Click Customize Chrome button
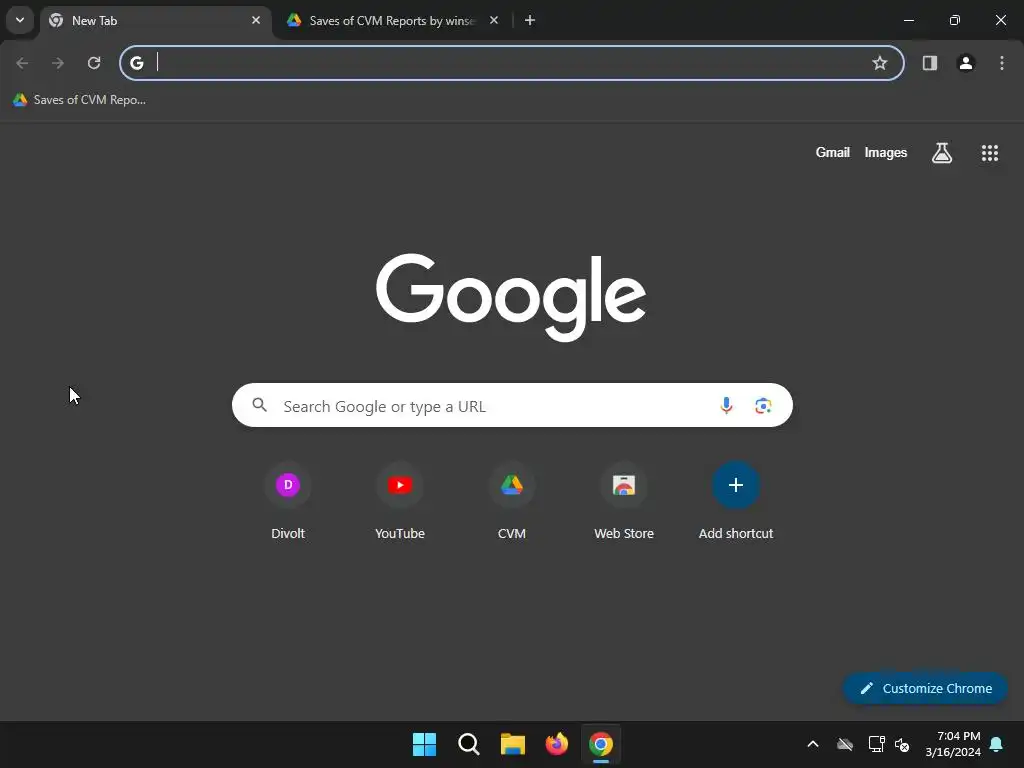 click(925, 688)
